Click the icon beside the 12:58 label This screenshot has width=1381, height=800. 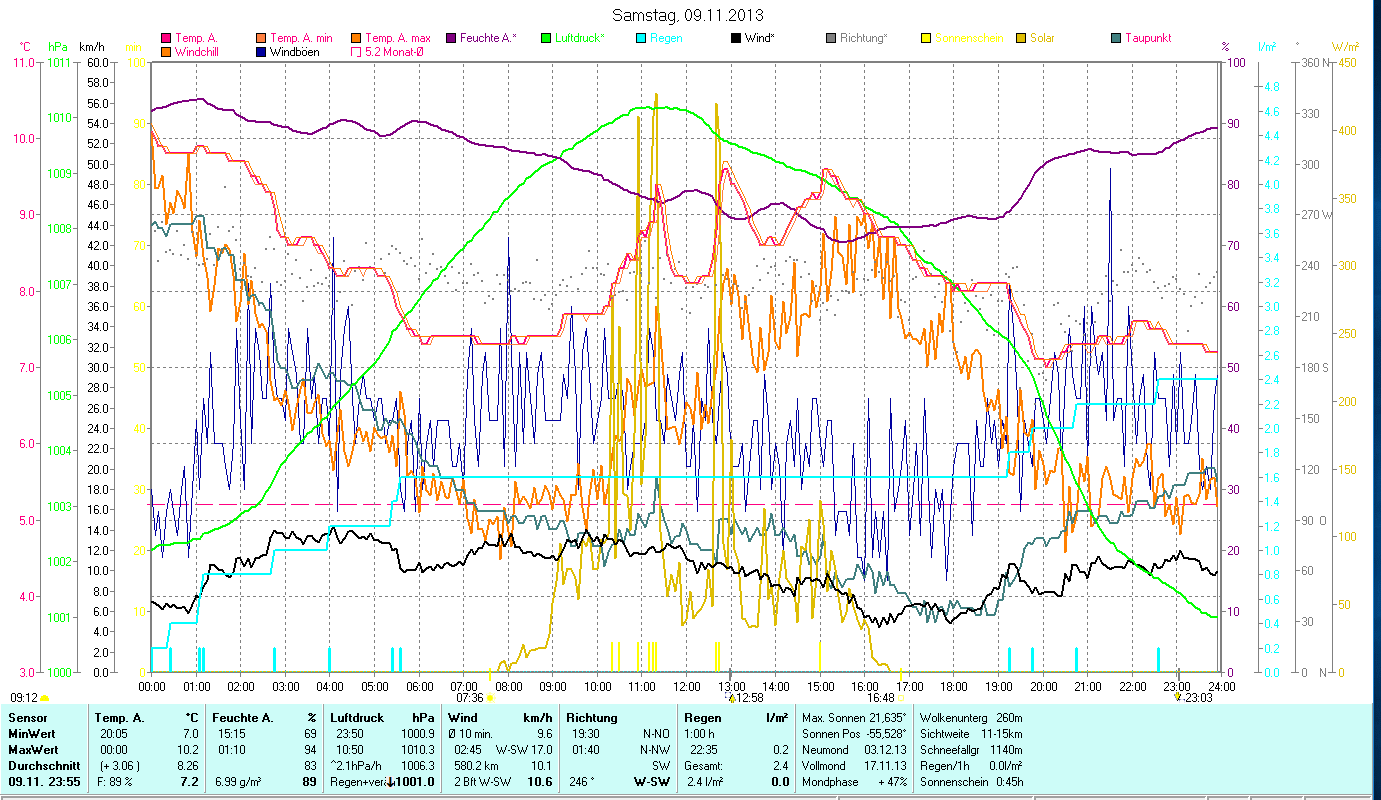click(732, 698)
